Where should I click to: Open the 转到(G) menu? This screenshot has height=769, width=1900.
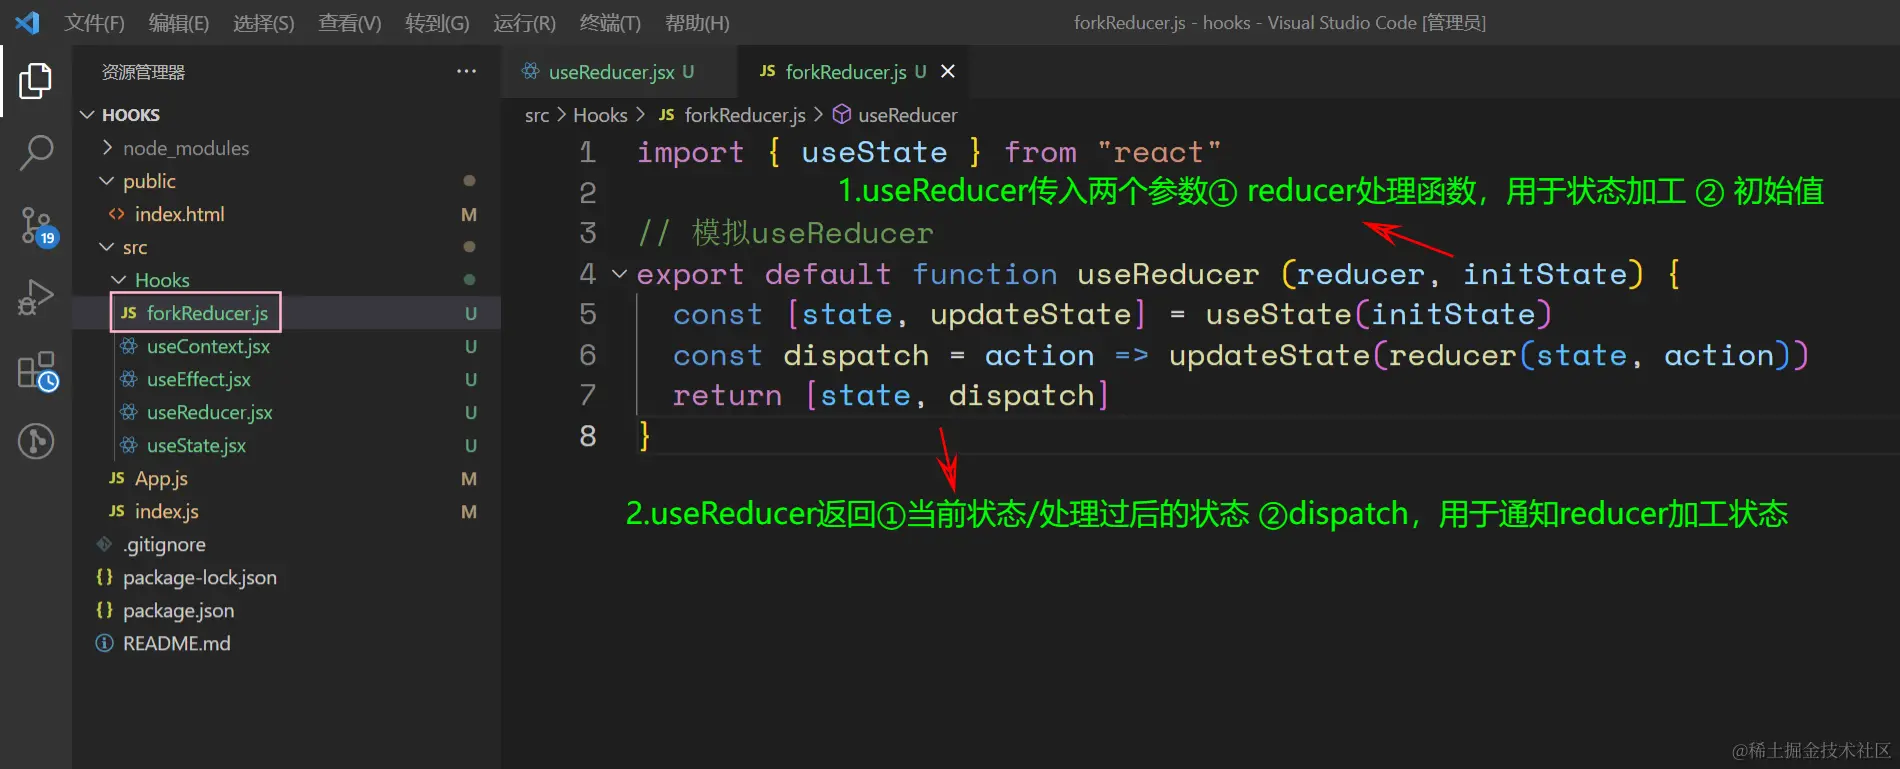tap(437, 23)
